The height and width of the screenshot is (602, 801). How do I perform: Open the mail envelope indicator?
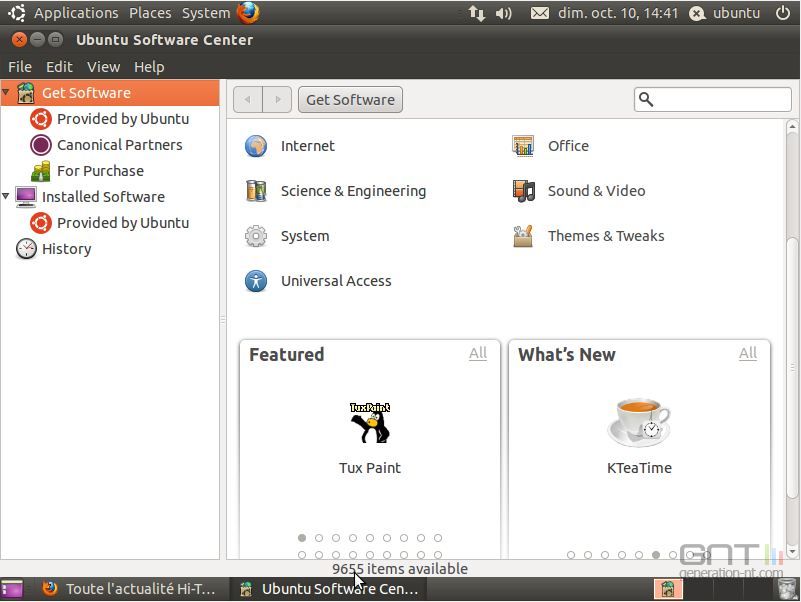tap(539, 13)
